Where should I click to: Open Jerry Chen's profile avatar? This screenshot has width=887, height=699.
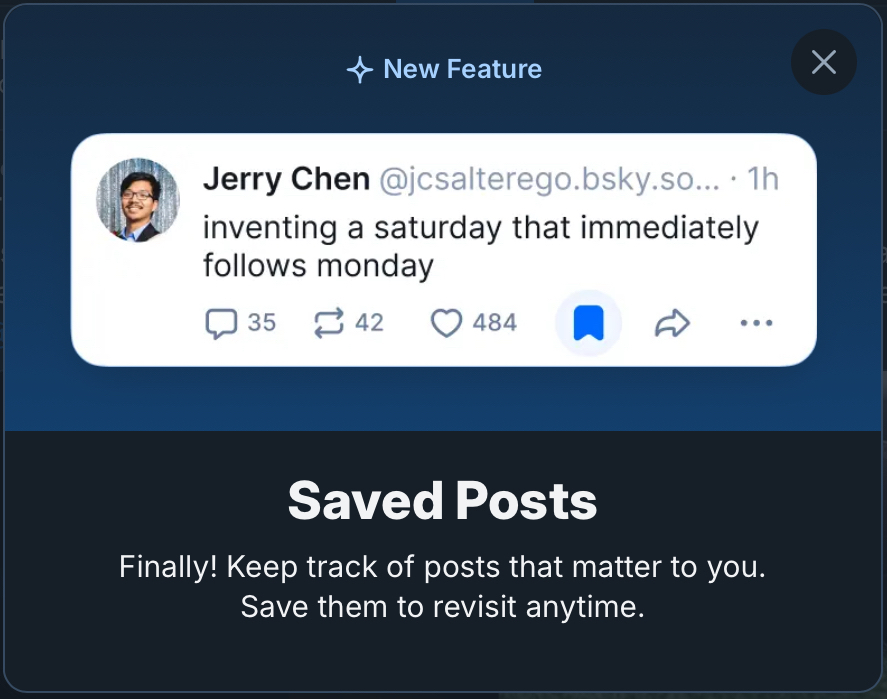click(x=138, y=200)
